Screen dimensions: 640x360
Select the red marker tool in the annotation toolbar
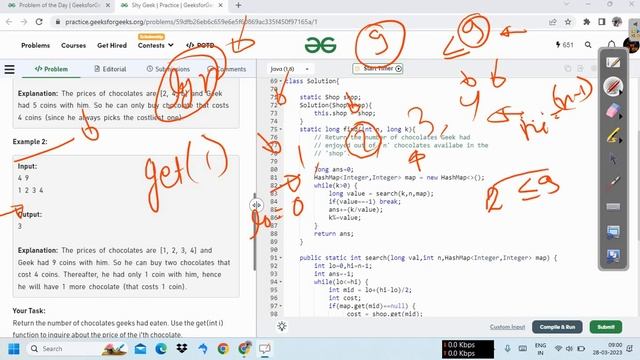tap(613, 87)
